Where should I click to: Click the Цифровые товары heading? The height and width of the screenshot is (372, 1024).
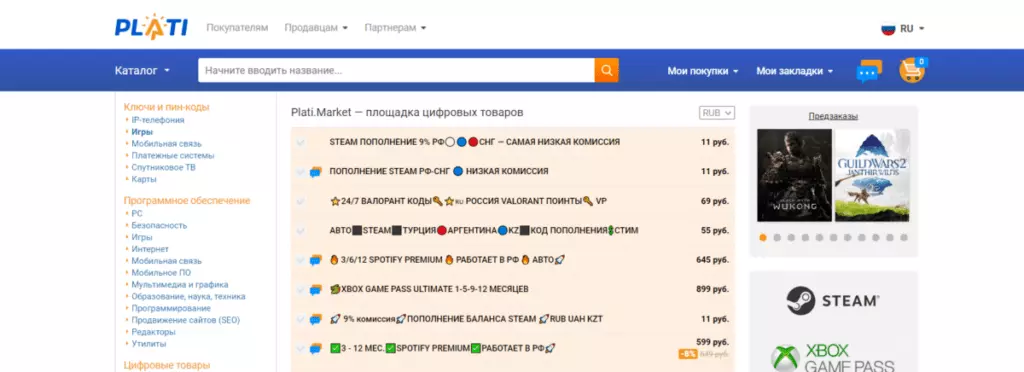pyautogui.click(x=167, y=365)
